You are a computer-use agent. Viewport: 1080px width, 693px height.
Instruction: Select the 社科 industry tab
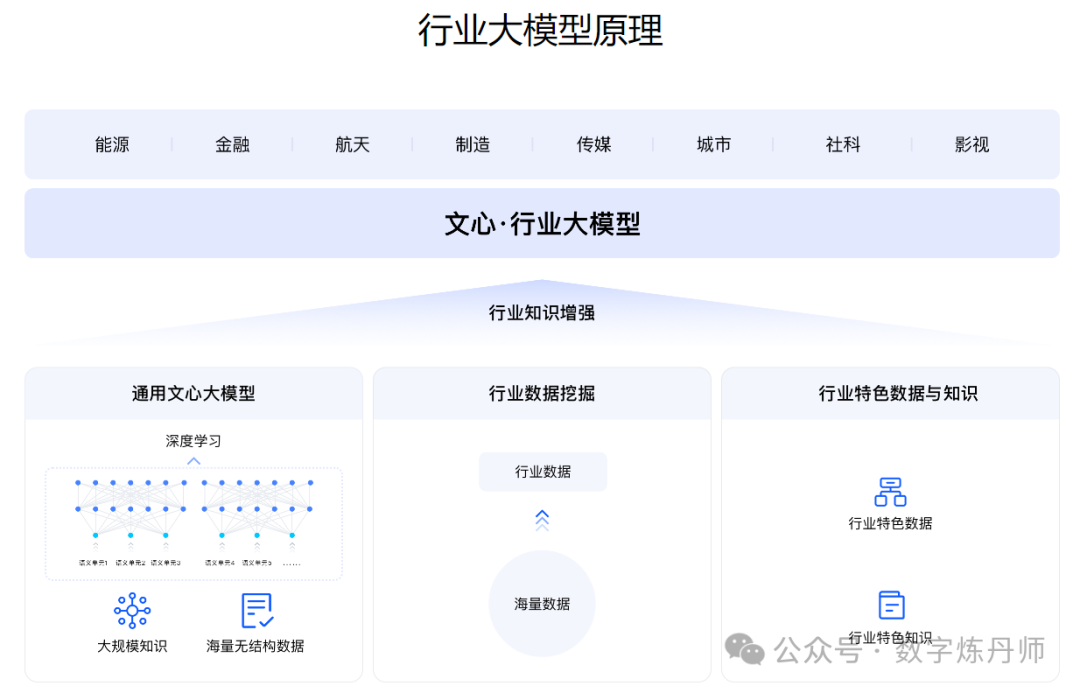[x=843, y=145]
